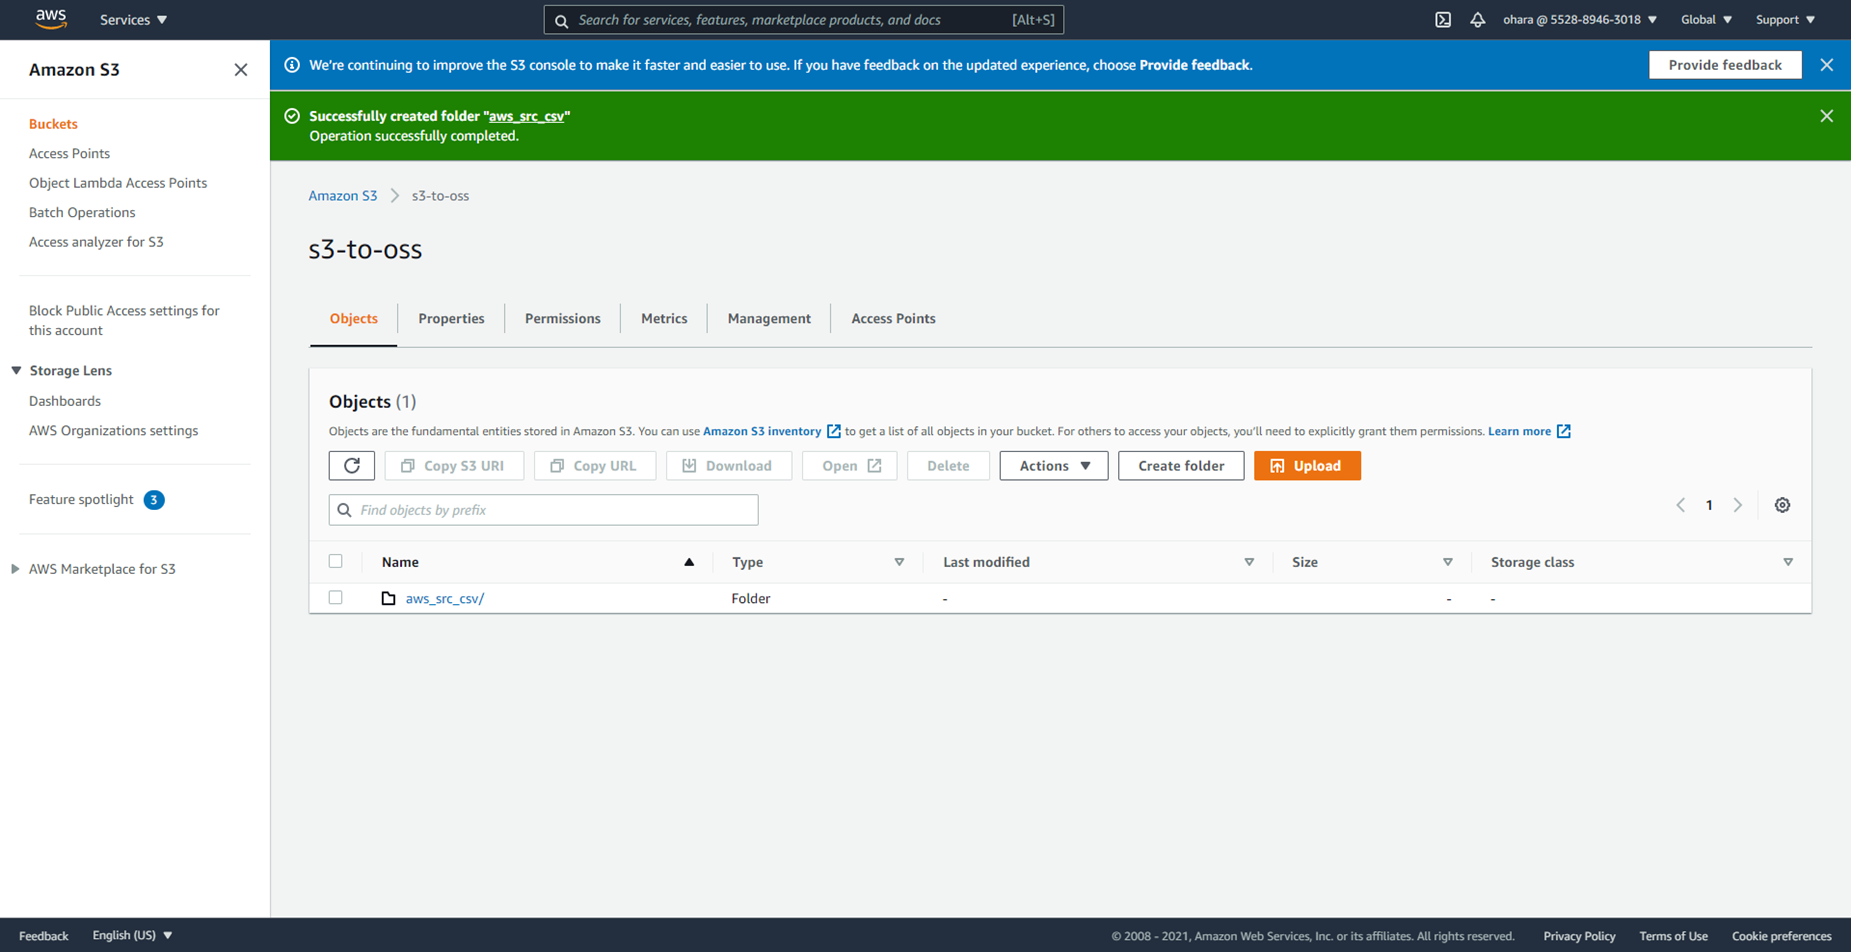
Task: Close the Amazon S3 sidebar
Action: [240, 69]
